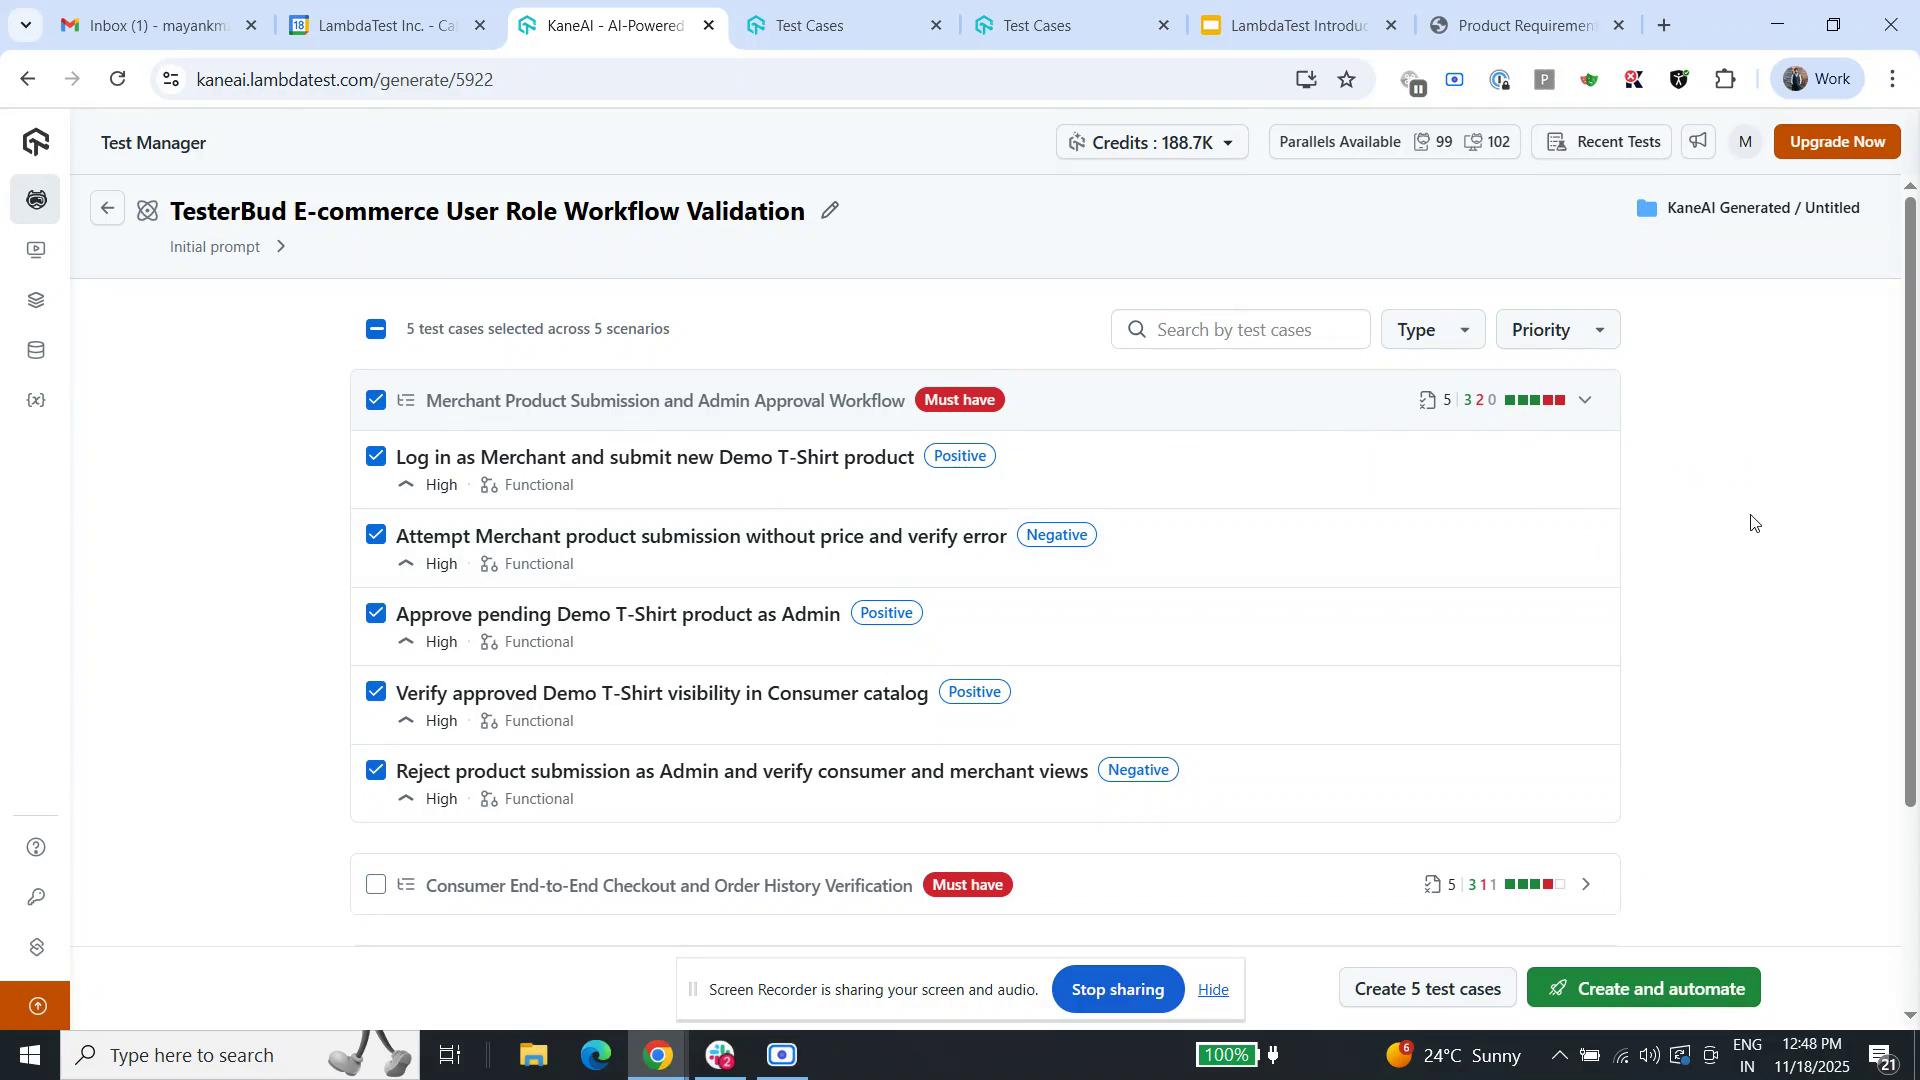This screenshot has height=1080, width=1920.
Task: Click the variables braces icon in sidebar
Action: 36,400
